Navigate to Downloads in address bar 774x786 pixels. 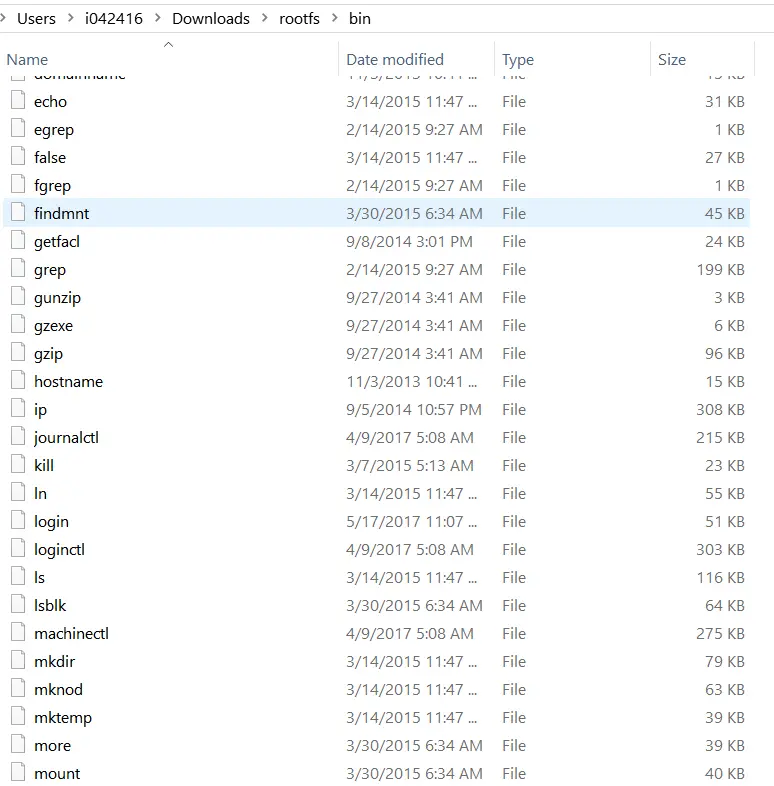211,19
